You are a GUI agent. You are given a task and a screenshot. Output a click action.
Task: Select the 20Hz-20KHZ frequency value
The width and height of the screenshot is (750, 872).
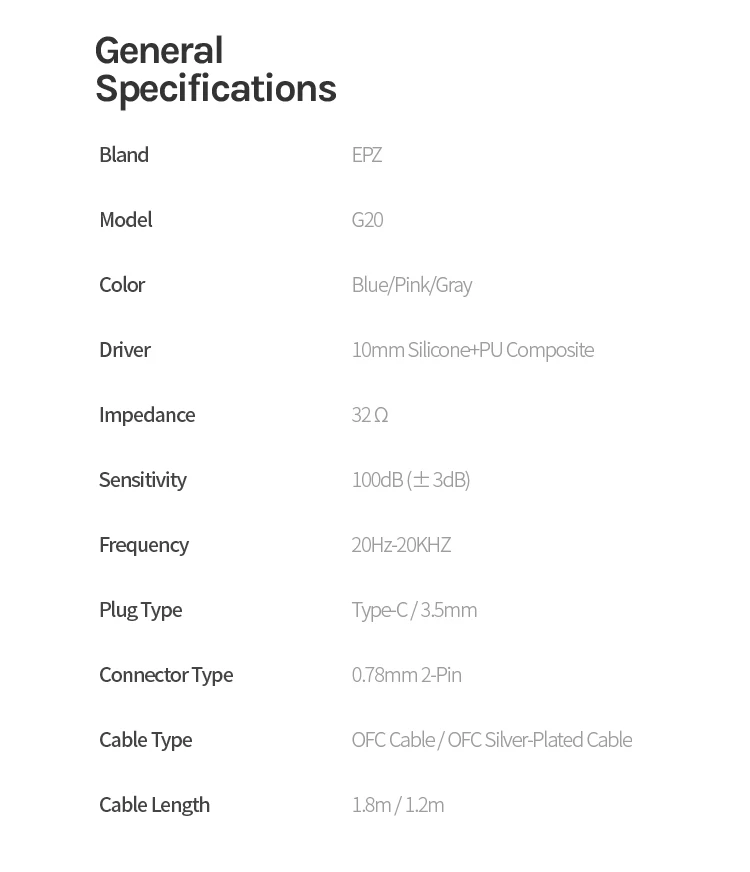(x=401, y=545)
